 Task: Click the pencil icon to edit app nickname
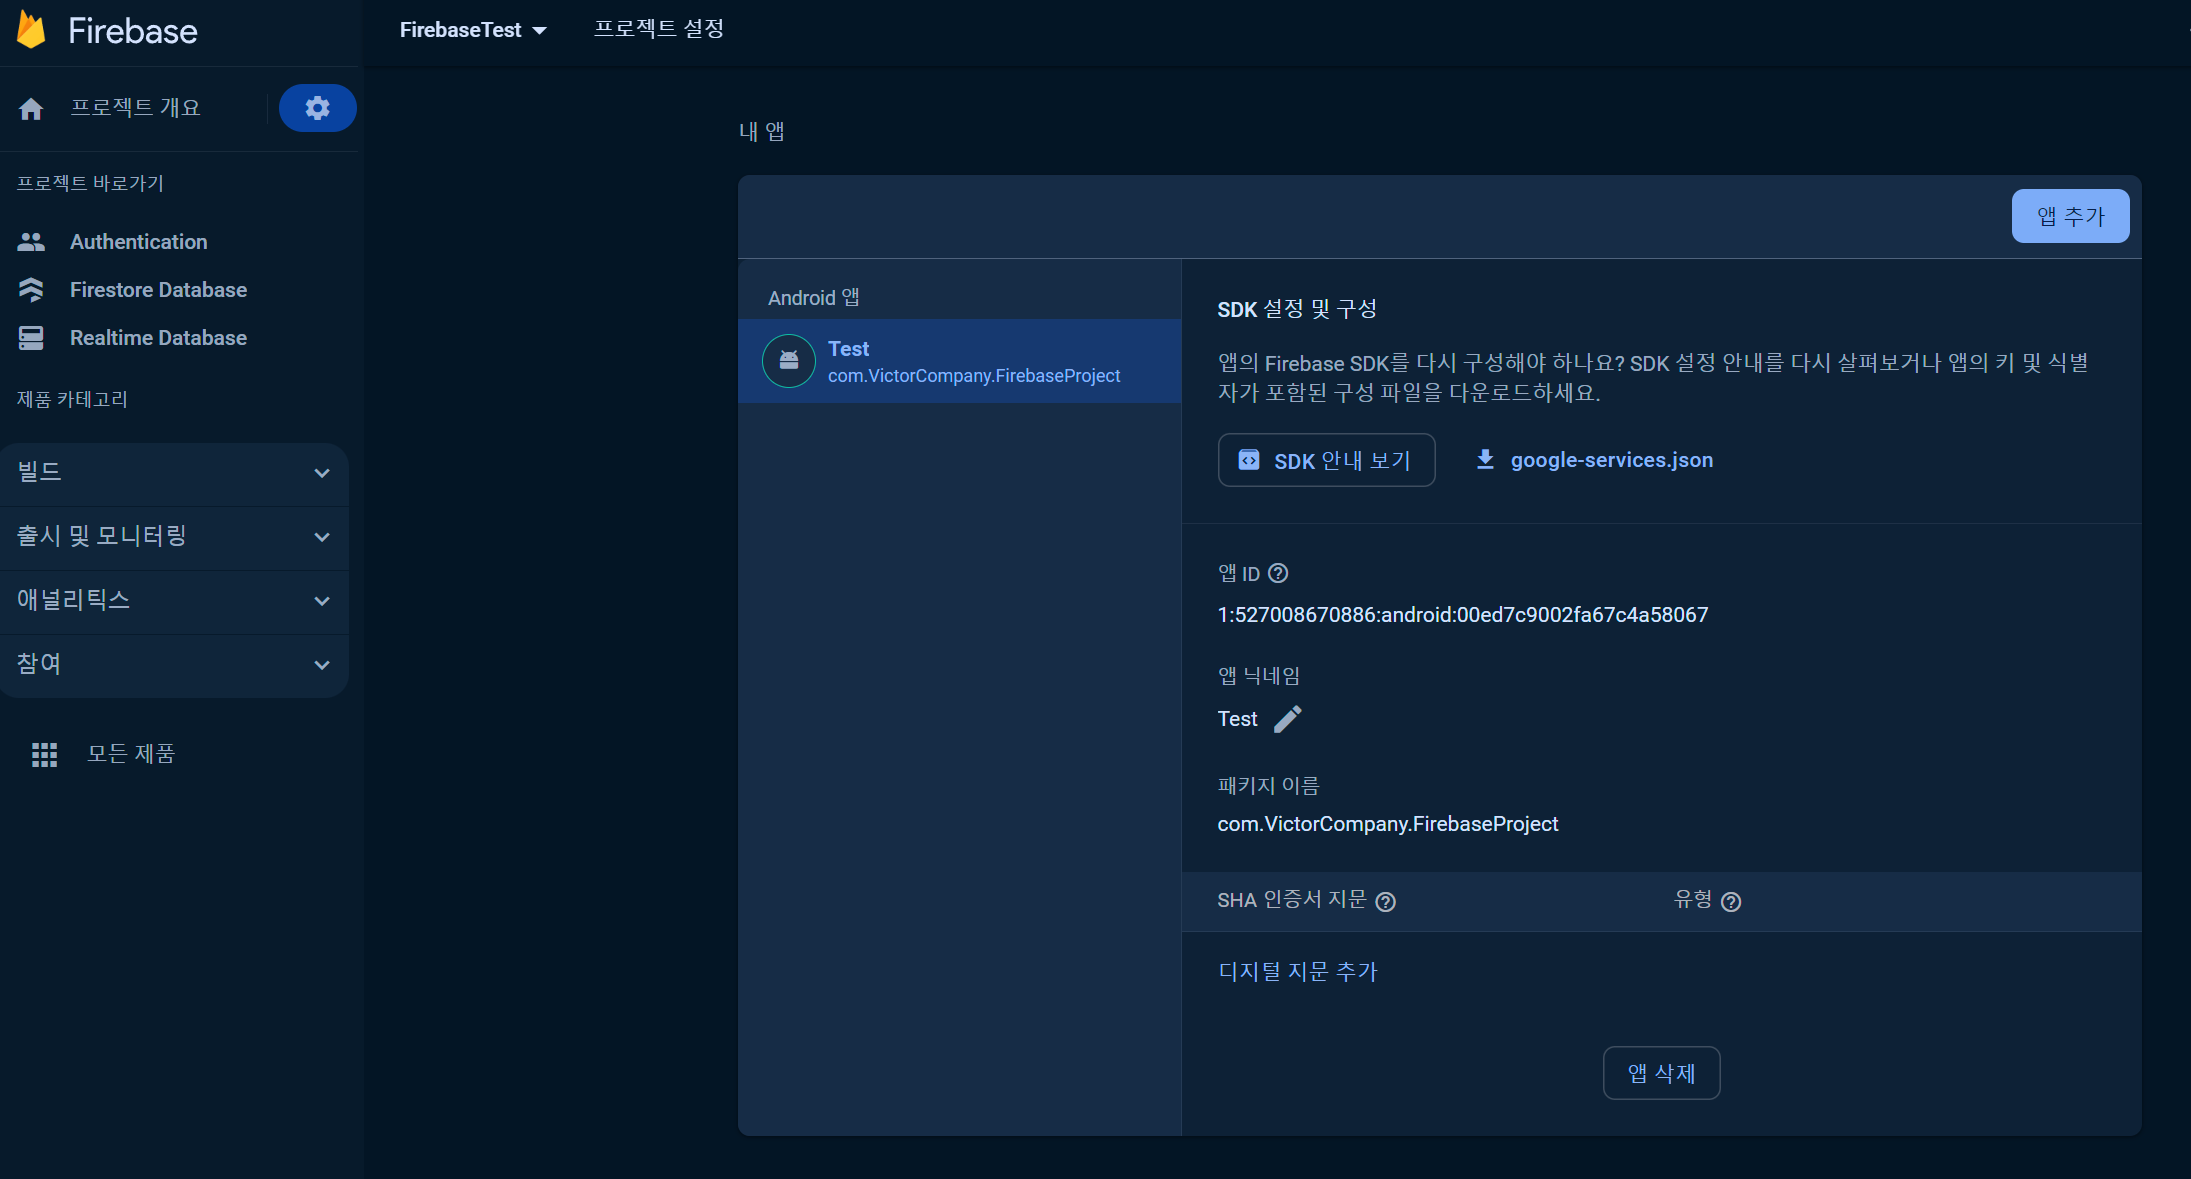1287,719
